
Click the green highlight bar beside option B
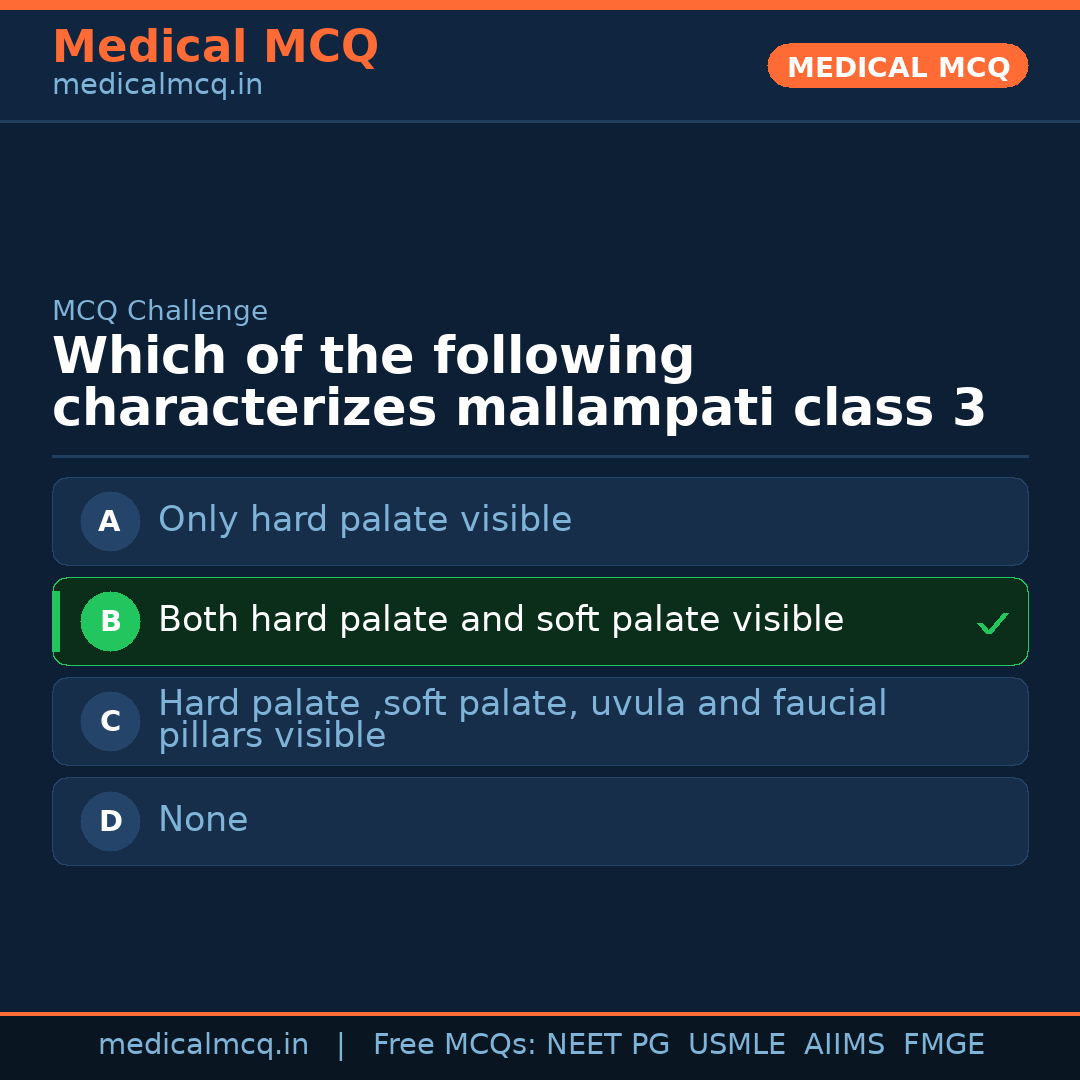[57, 621]
